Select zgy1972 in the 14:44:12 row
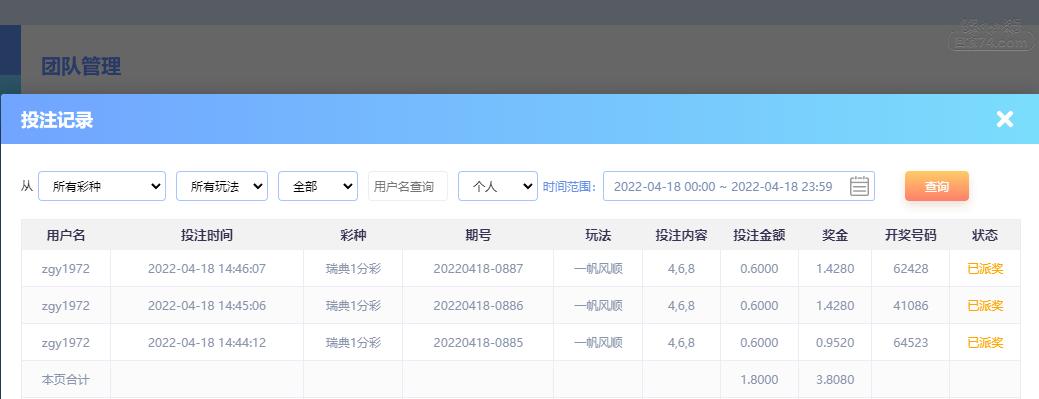1039x399 pixels. coord(66,343)
